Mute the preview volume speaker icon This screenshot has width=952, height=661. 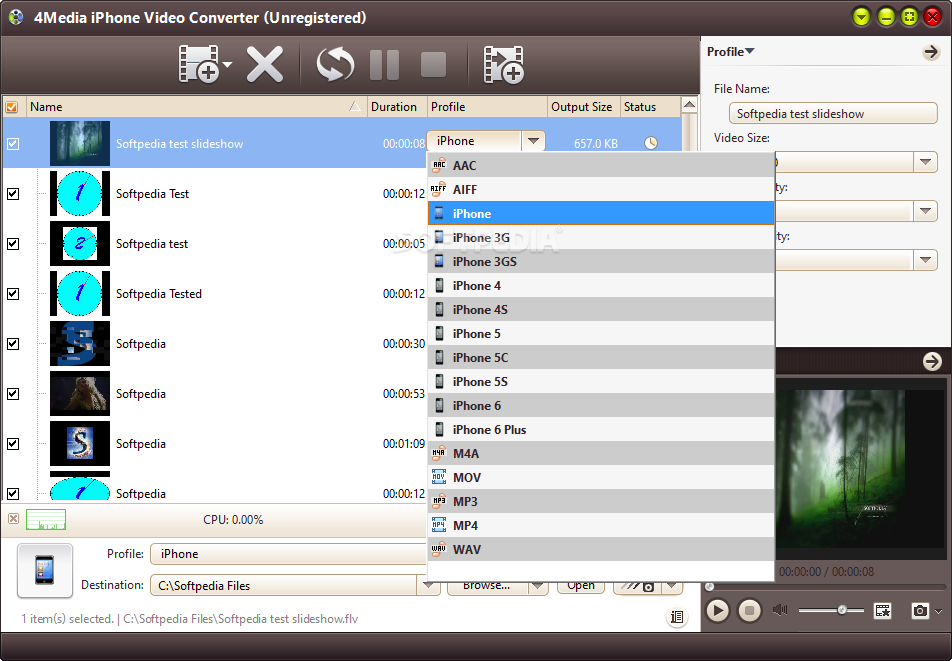[780, 610]
